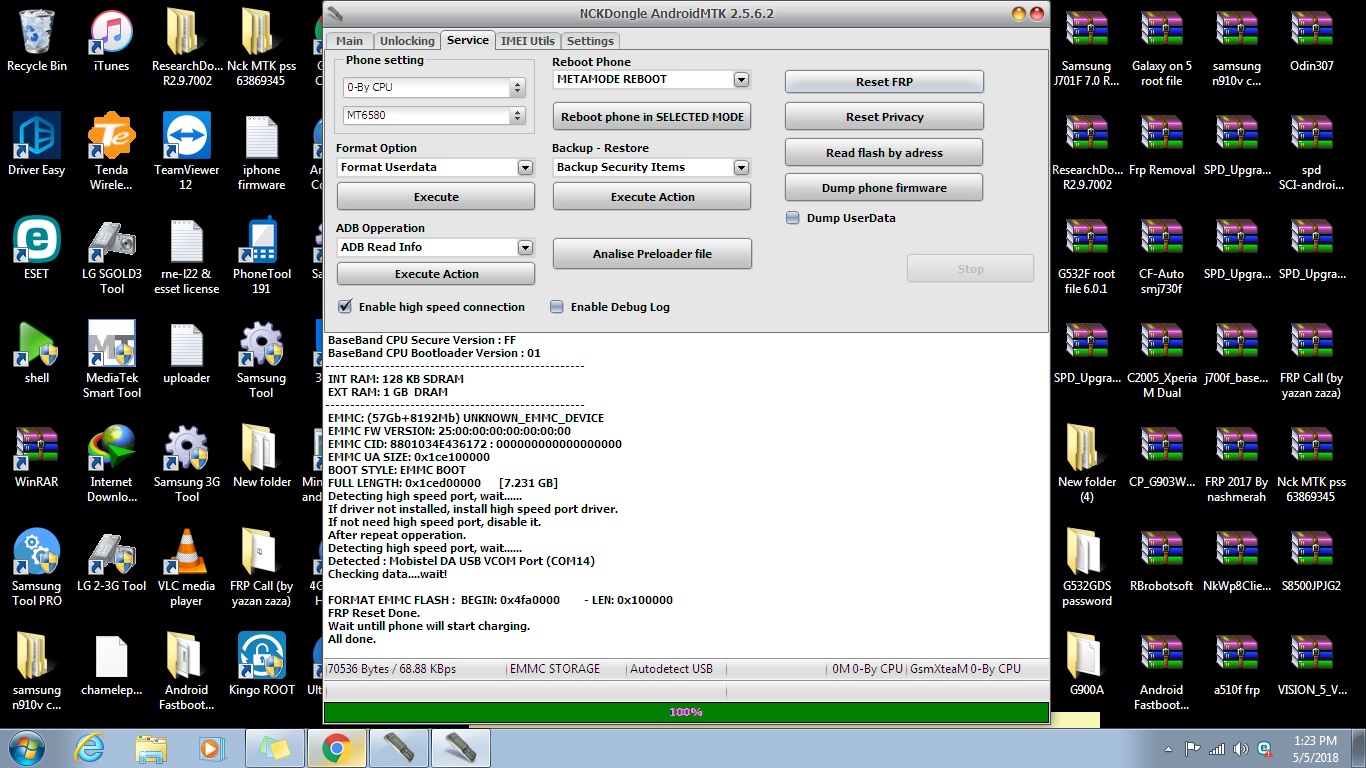Screen dimensions: 1366x768
Task: Open the volume control in system tray
Action: [x=1240, y=748]
